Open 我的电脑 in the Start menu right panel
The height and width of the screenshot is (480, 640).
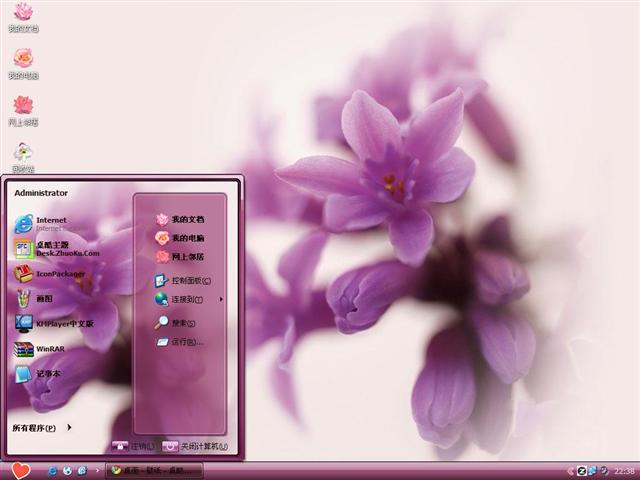180,238
